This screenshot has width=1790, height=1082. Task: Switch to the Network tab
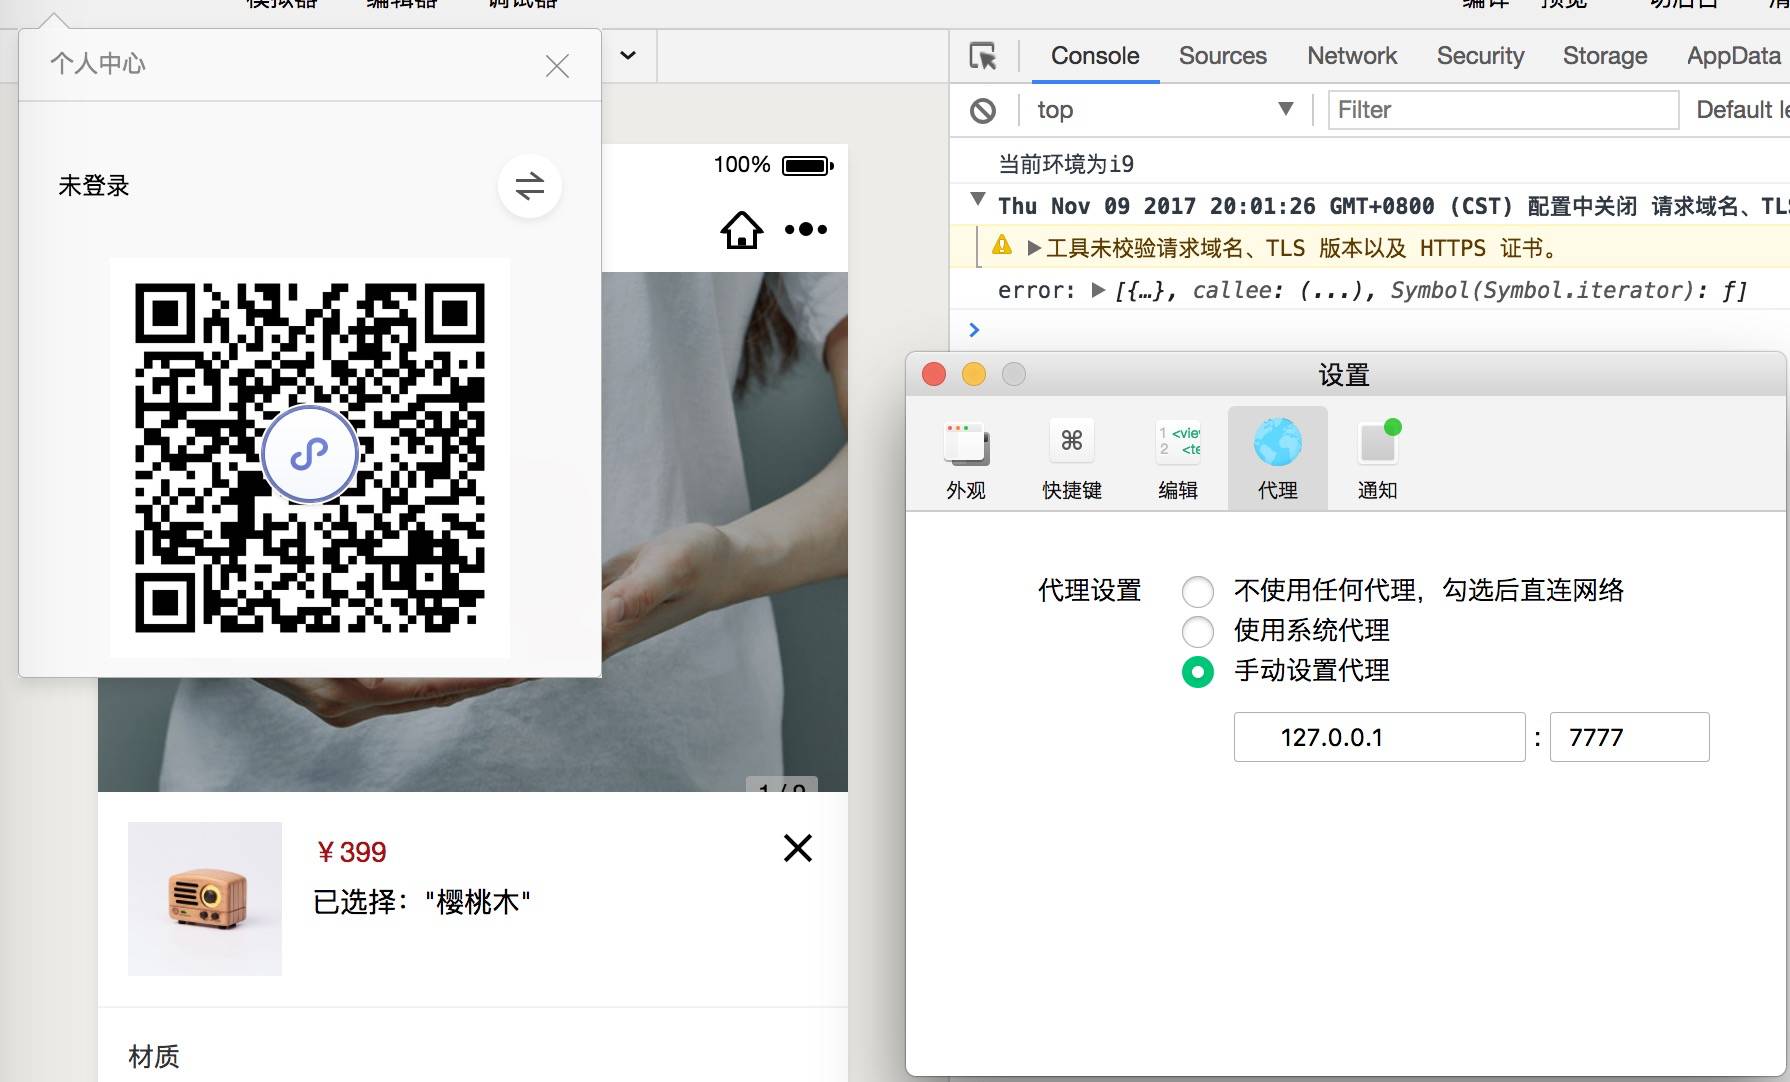click(x=1351, y=56)
